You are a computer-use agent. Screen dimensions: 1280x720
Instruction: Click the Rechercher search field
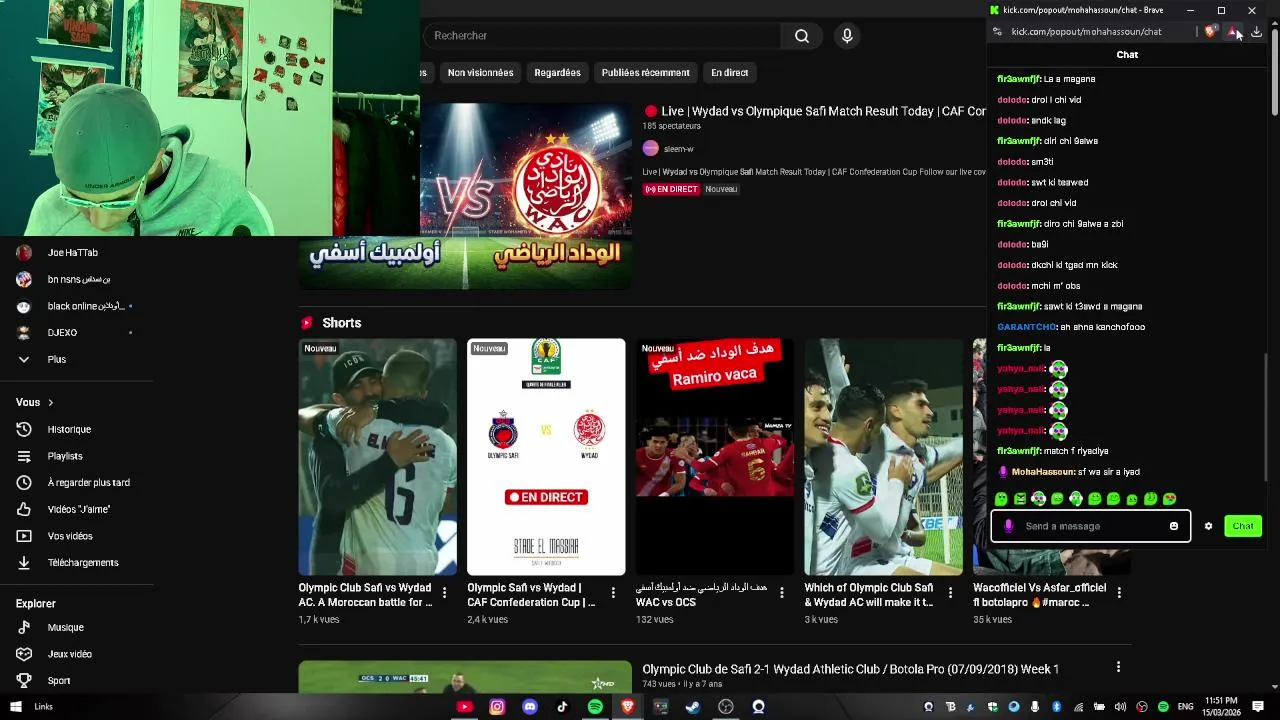tap(602, 36)
